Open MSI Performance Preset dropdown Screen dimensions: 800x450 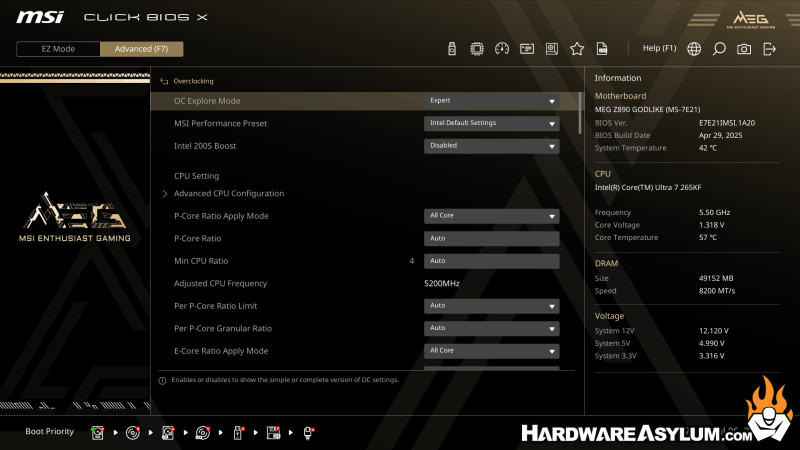tap(491, 123)
